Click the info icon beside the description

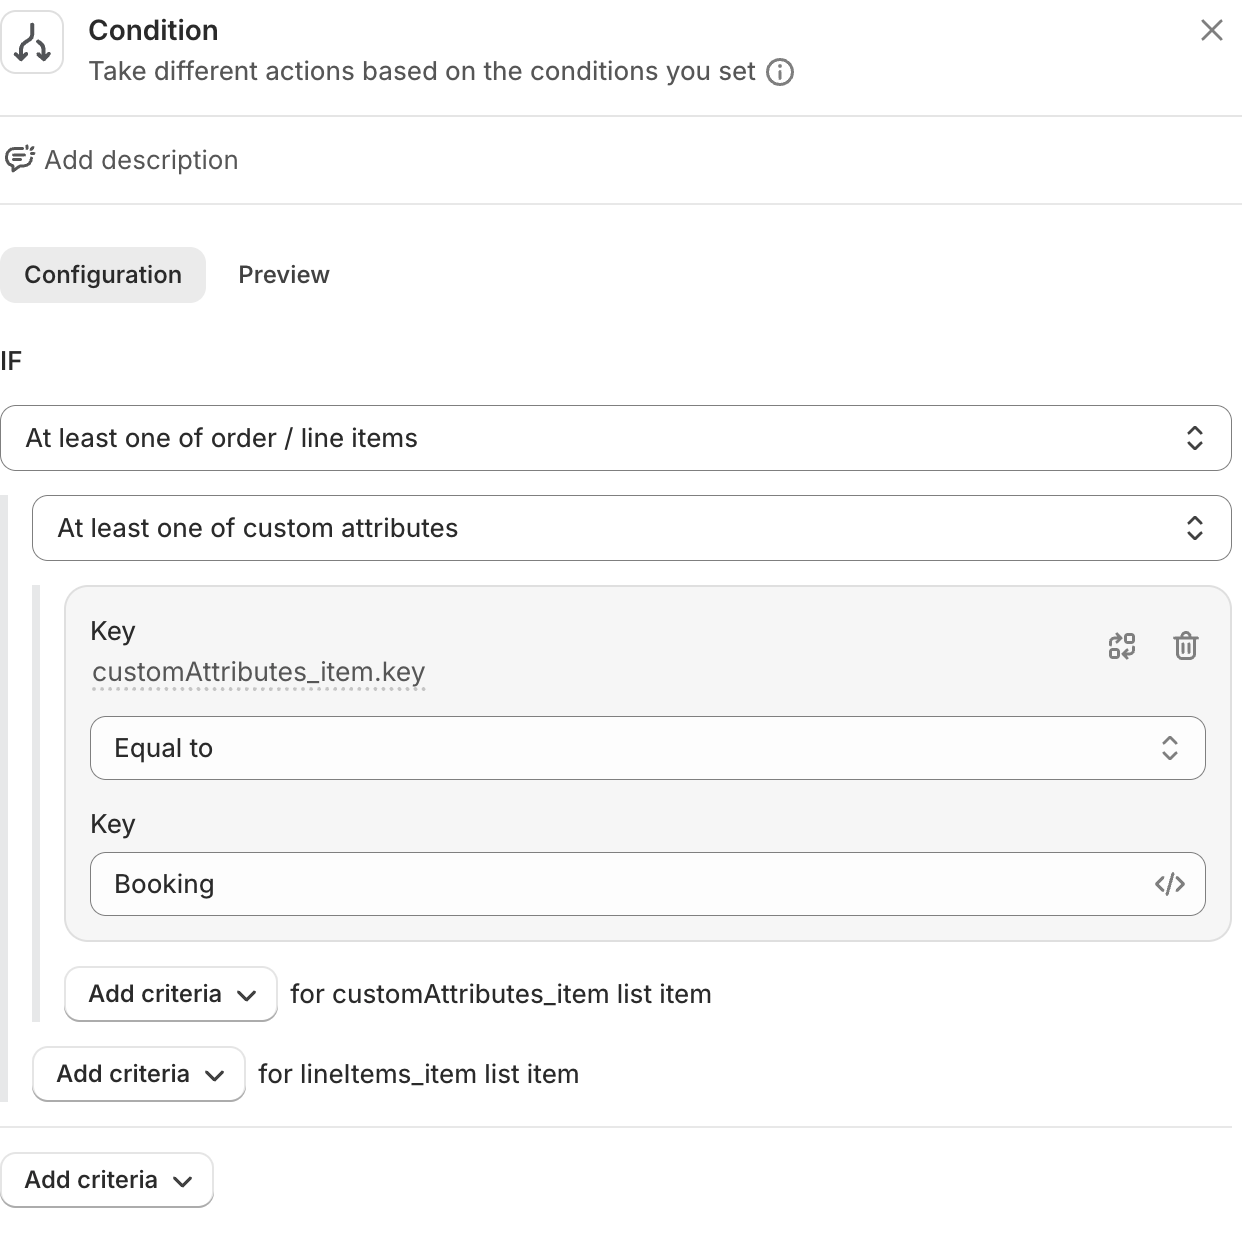pyautogui.click(x=780, y=72)
